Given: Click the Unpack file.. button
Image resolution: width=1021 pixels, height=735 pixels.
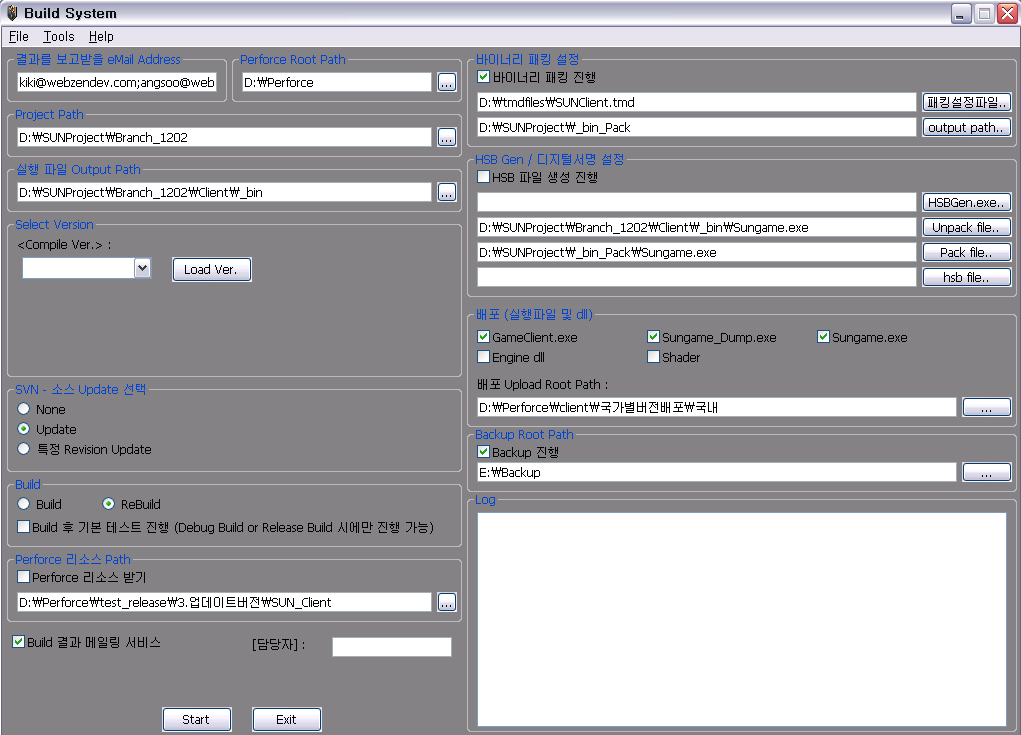Looking at the screenshot, I should click(967, 227).
